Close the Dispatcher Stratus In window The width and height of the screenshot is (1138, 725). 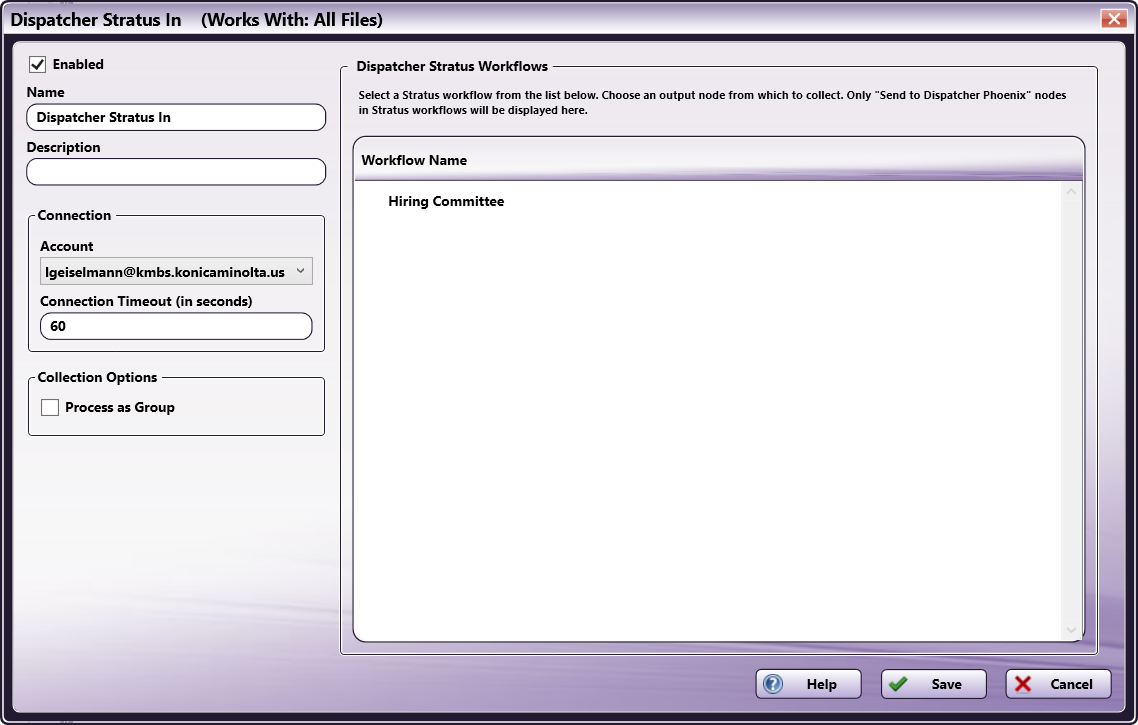point(1113,19)
